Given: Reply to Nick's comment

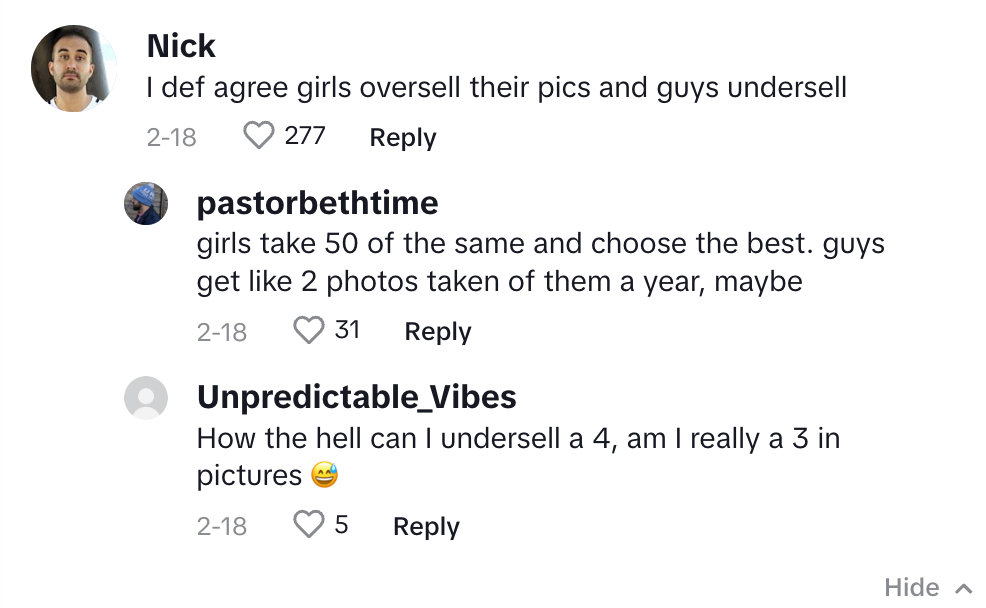Looking at the screenshot, I should point(402,137).
